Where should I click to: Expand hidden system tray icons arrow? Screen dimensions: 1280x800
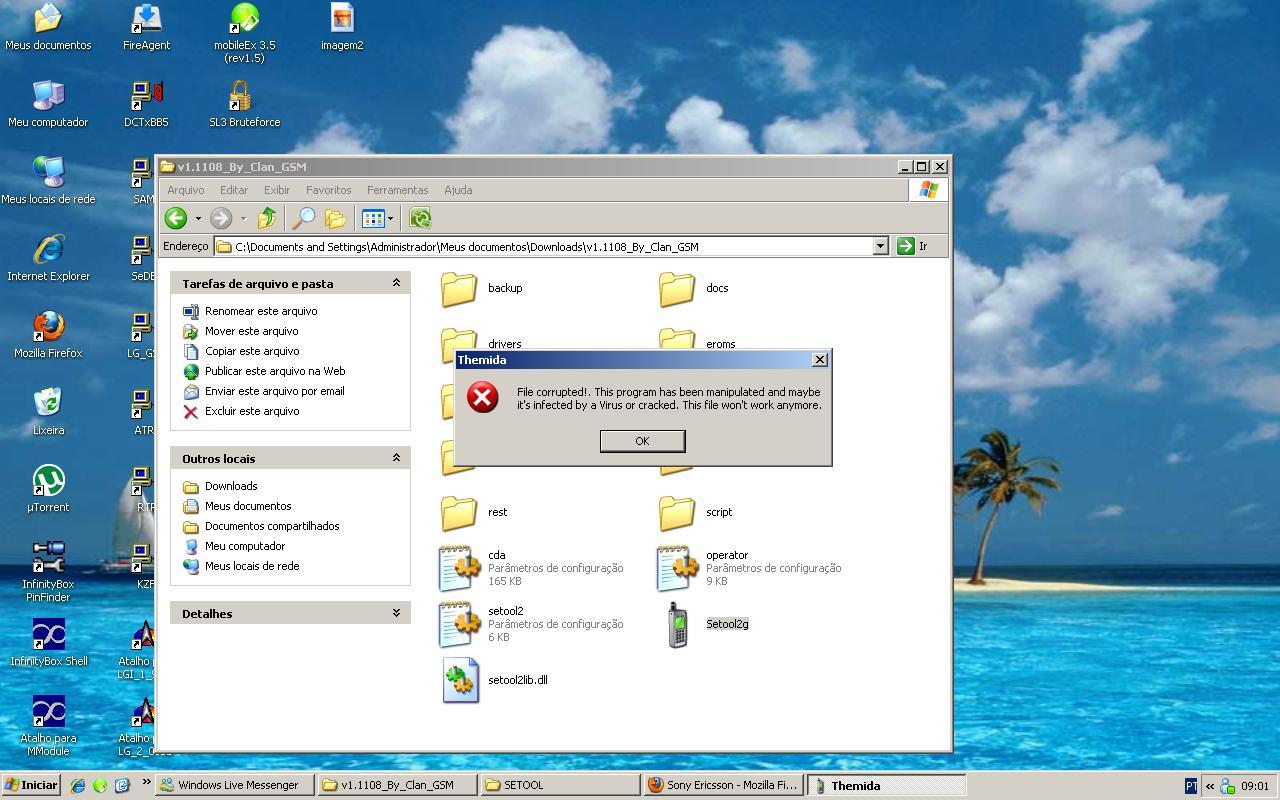[x=1209, y=786]
